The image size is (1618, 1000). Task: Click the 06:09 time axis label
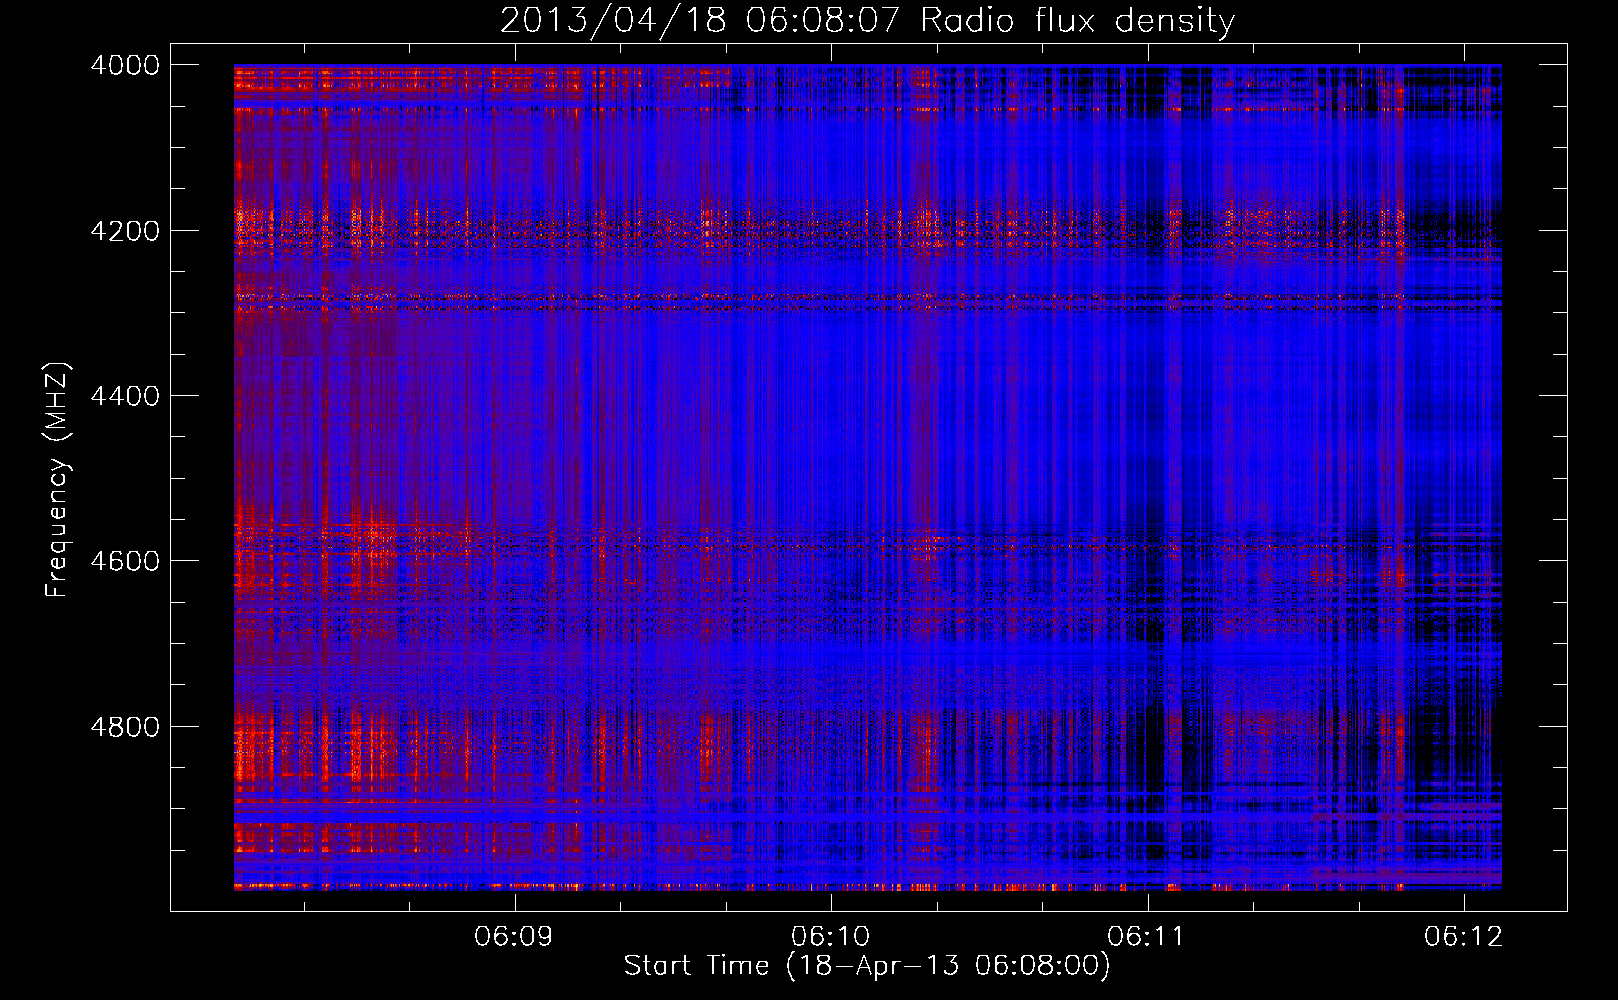pos(514,937)
